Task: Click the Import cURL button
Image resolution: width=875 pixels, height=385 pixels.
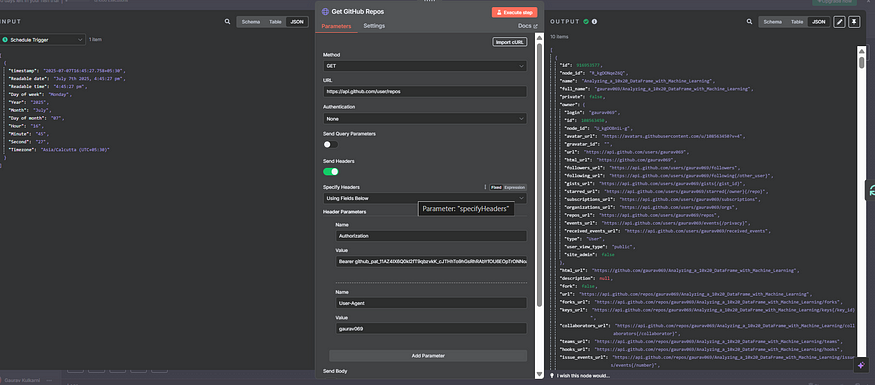Action: coord(510,42)
